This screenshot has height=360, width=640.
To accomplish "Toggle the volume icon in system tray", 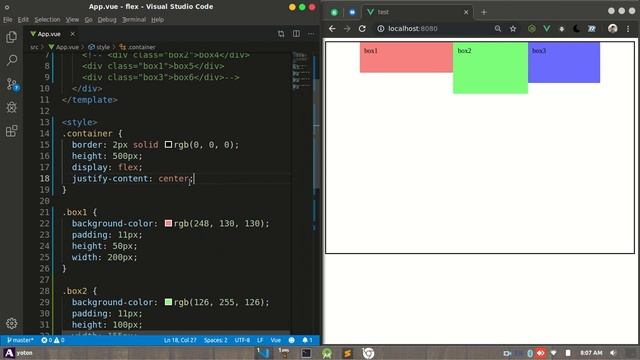I will tap(613, 353).
